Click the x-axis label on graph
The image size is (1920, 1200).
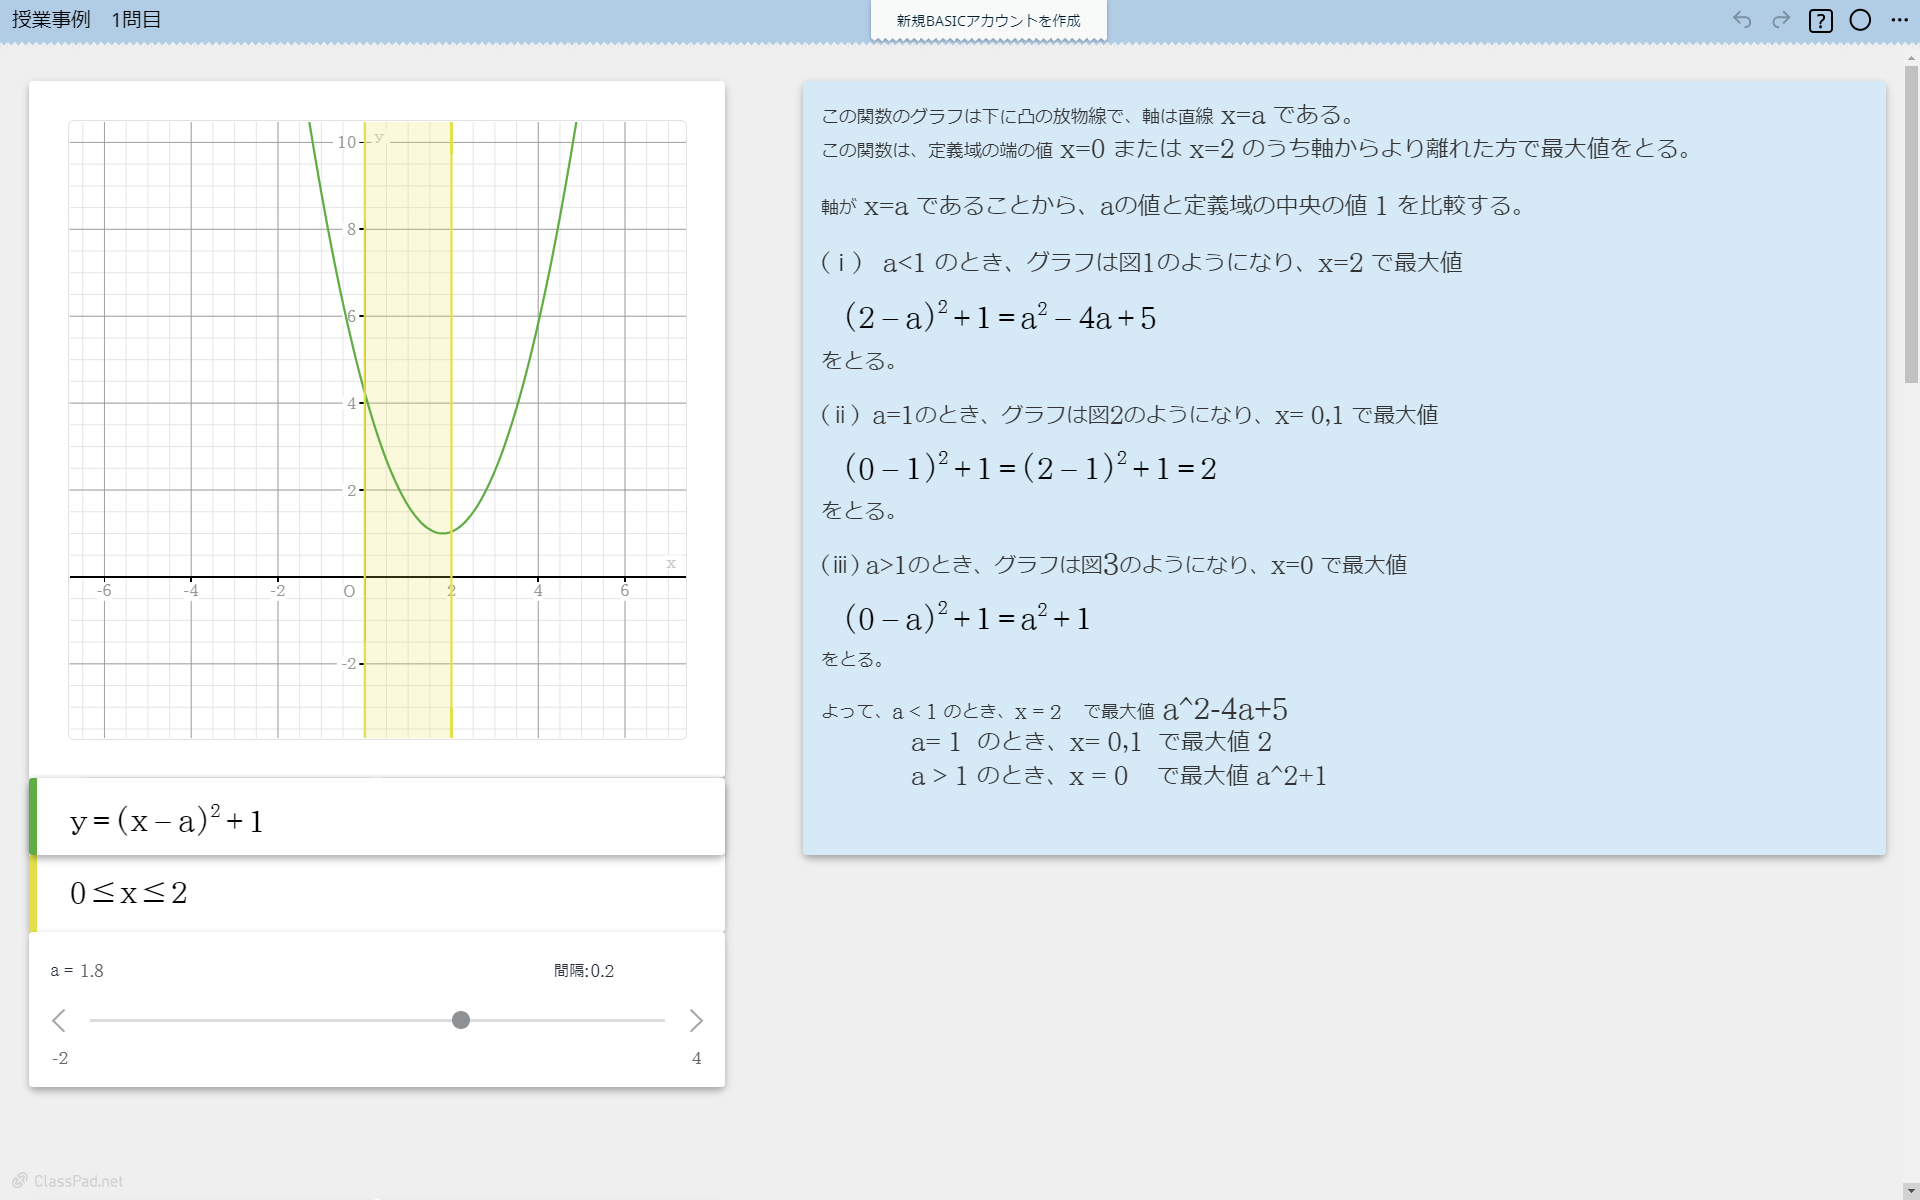pyautogui.click(x=671, y=564)
